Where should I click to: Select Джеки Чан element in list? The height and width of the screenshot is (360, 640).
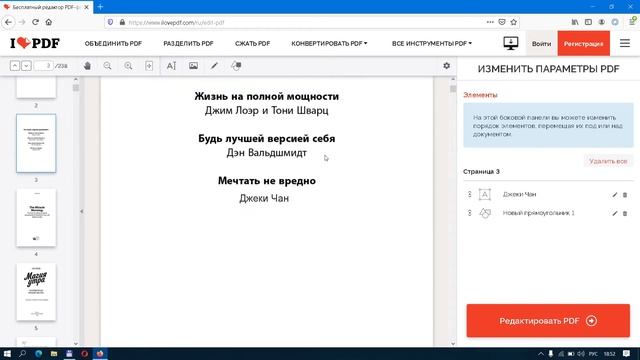point(519,194)
